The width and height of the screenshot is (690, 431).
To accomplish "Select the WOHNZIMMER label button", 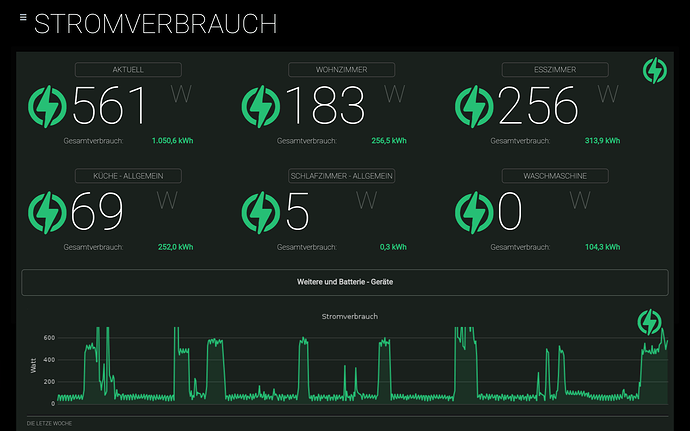I will [341, 70].
